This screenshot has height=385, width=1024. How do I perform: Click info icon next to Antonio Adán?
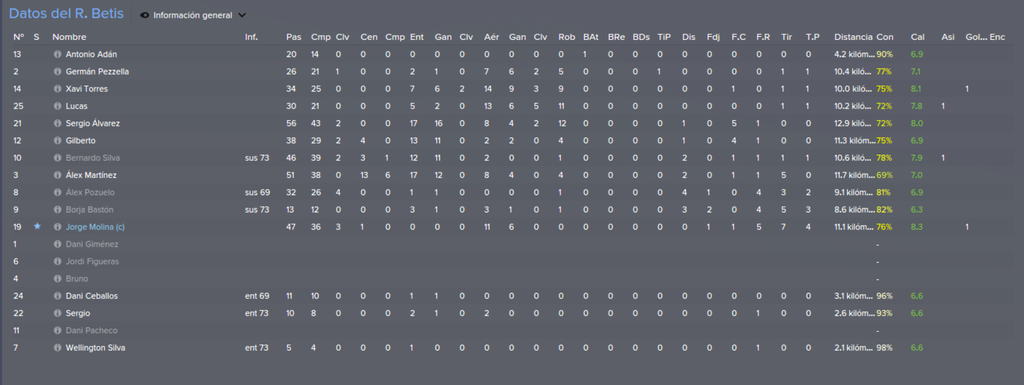[57, 54]
